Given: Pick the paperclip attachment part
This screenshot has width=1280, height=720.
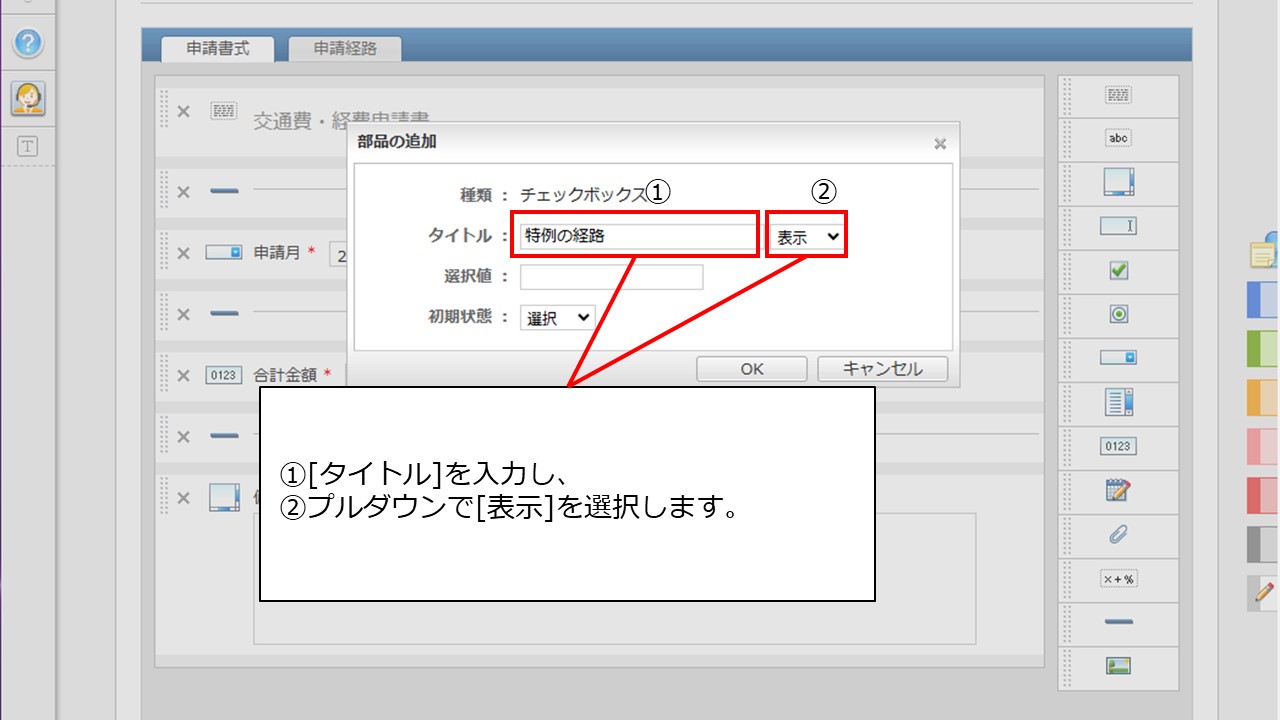Looking at the screenshot, I should pos(1118,535).
